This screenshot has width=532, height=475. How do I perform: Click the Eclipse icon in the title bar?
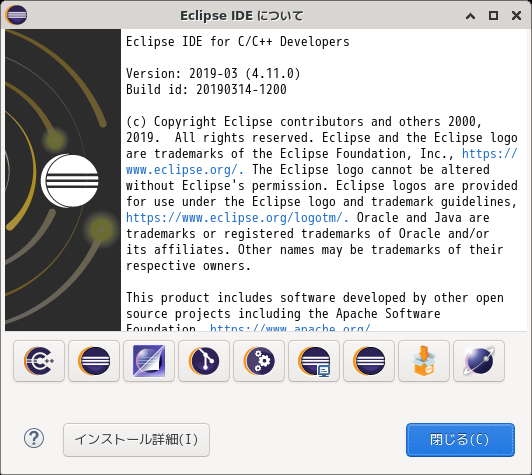coord(16,15)
